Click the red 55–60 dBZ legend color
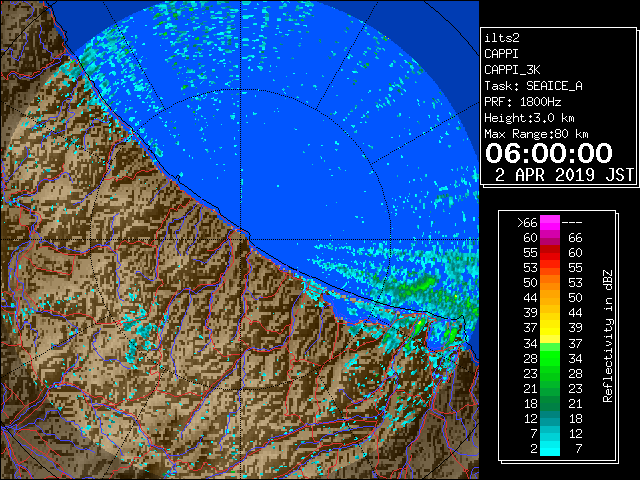The height and width of the screenshot is (480, 640). point(550,253)
